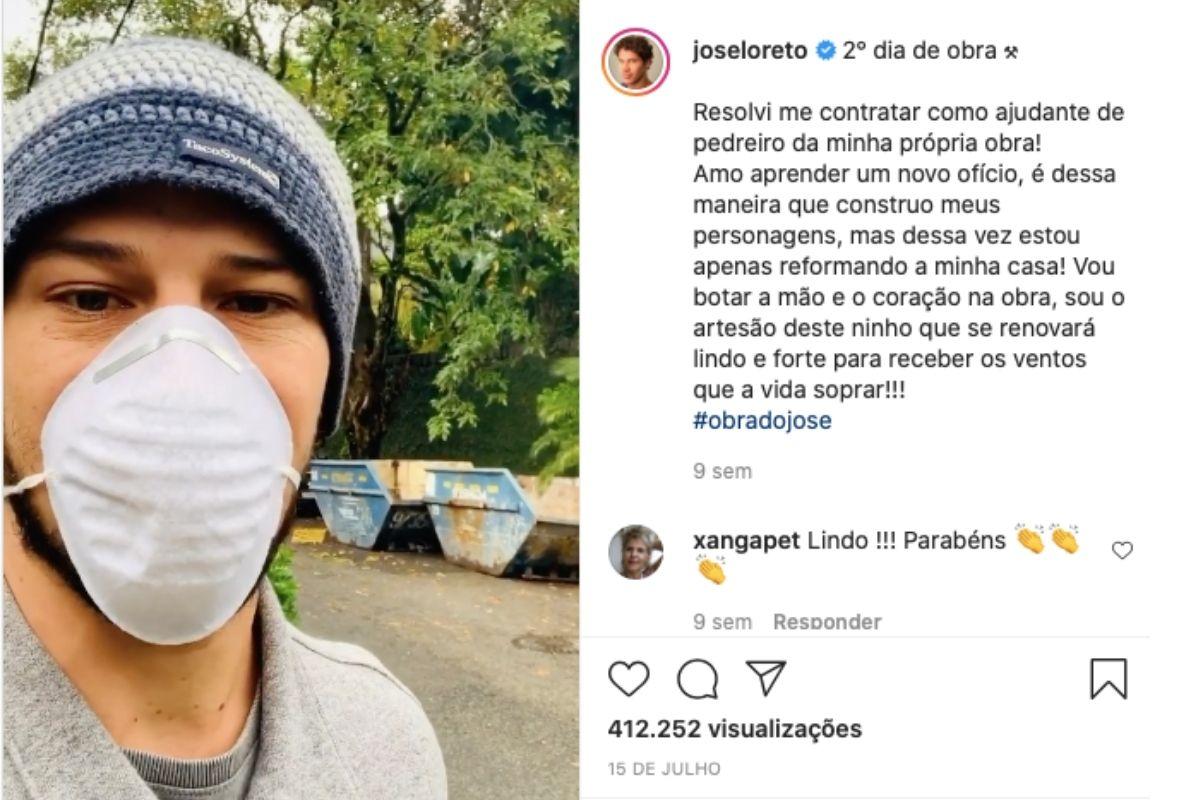1200x800 pixels.
Task: Like the post with the heart icon
Action: (629, 679)
